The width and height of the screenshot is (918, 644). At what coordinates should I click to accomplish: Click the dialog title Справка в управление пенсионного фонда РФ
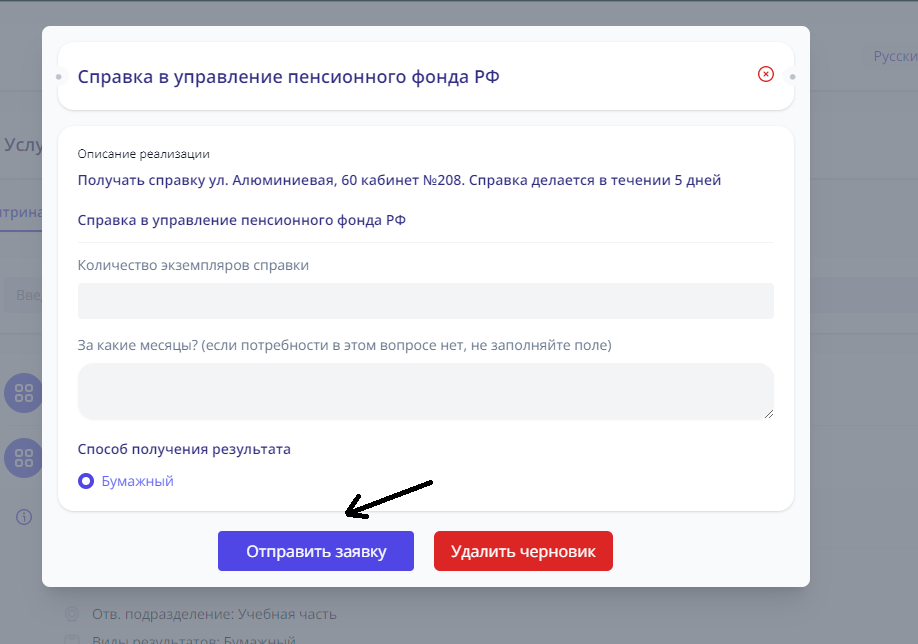[x=288, y=77]
